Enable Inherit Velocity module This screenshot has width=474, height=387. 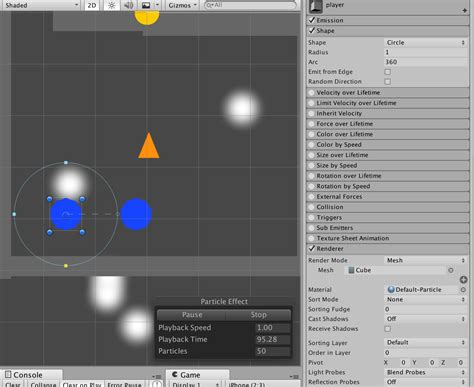(x=312, y=113)
